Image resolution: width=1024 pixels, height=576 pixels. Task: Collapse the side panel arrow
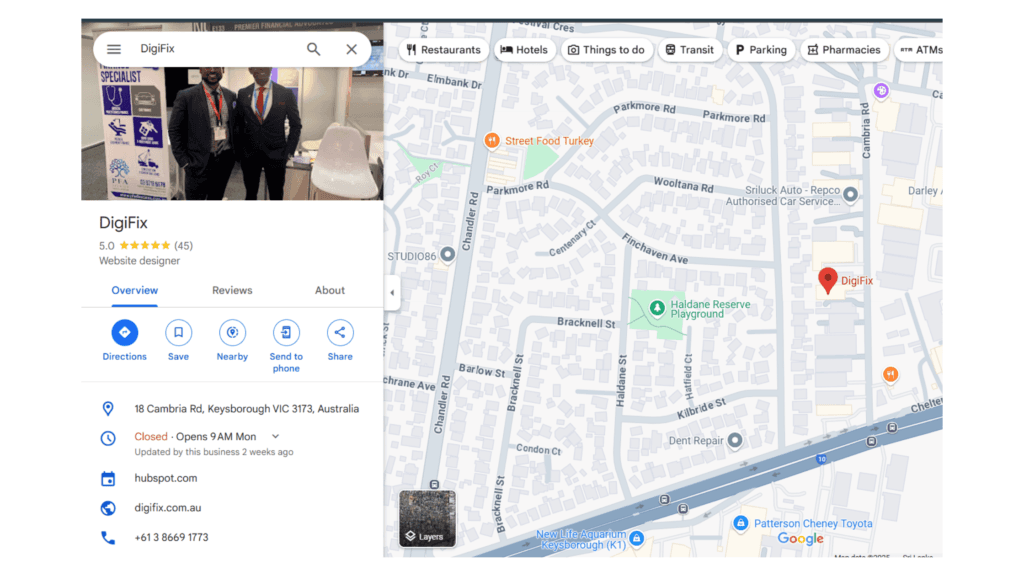[x=392, y=293]
